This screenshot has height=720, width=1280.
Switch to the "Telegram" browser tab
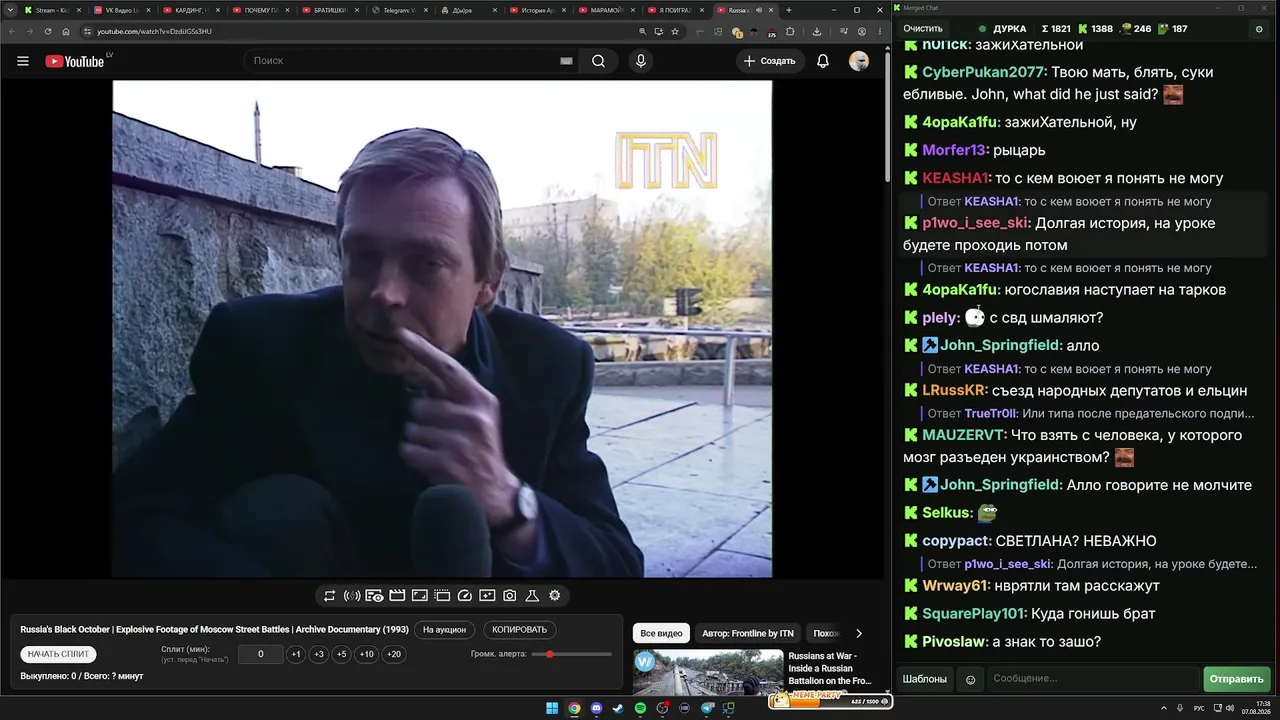[x=400, y=10]
